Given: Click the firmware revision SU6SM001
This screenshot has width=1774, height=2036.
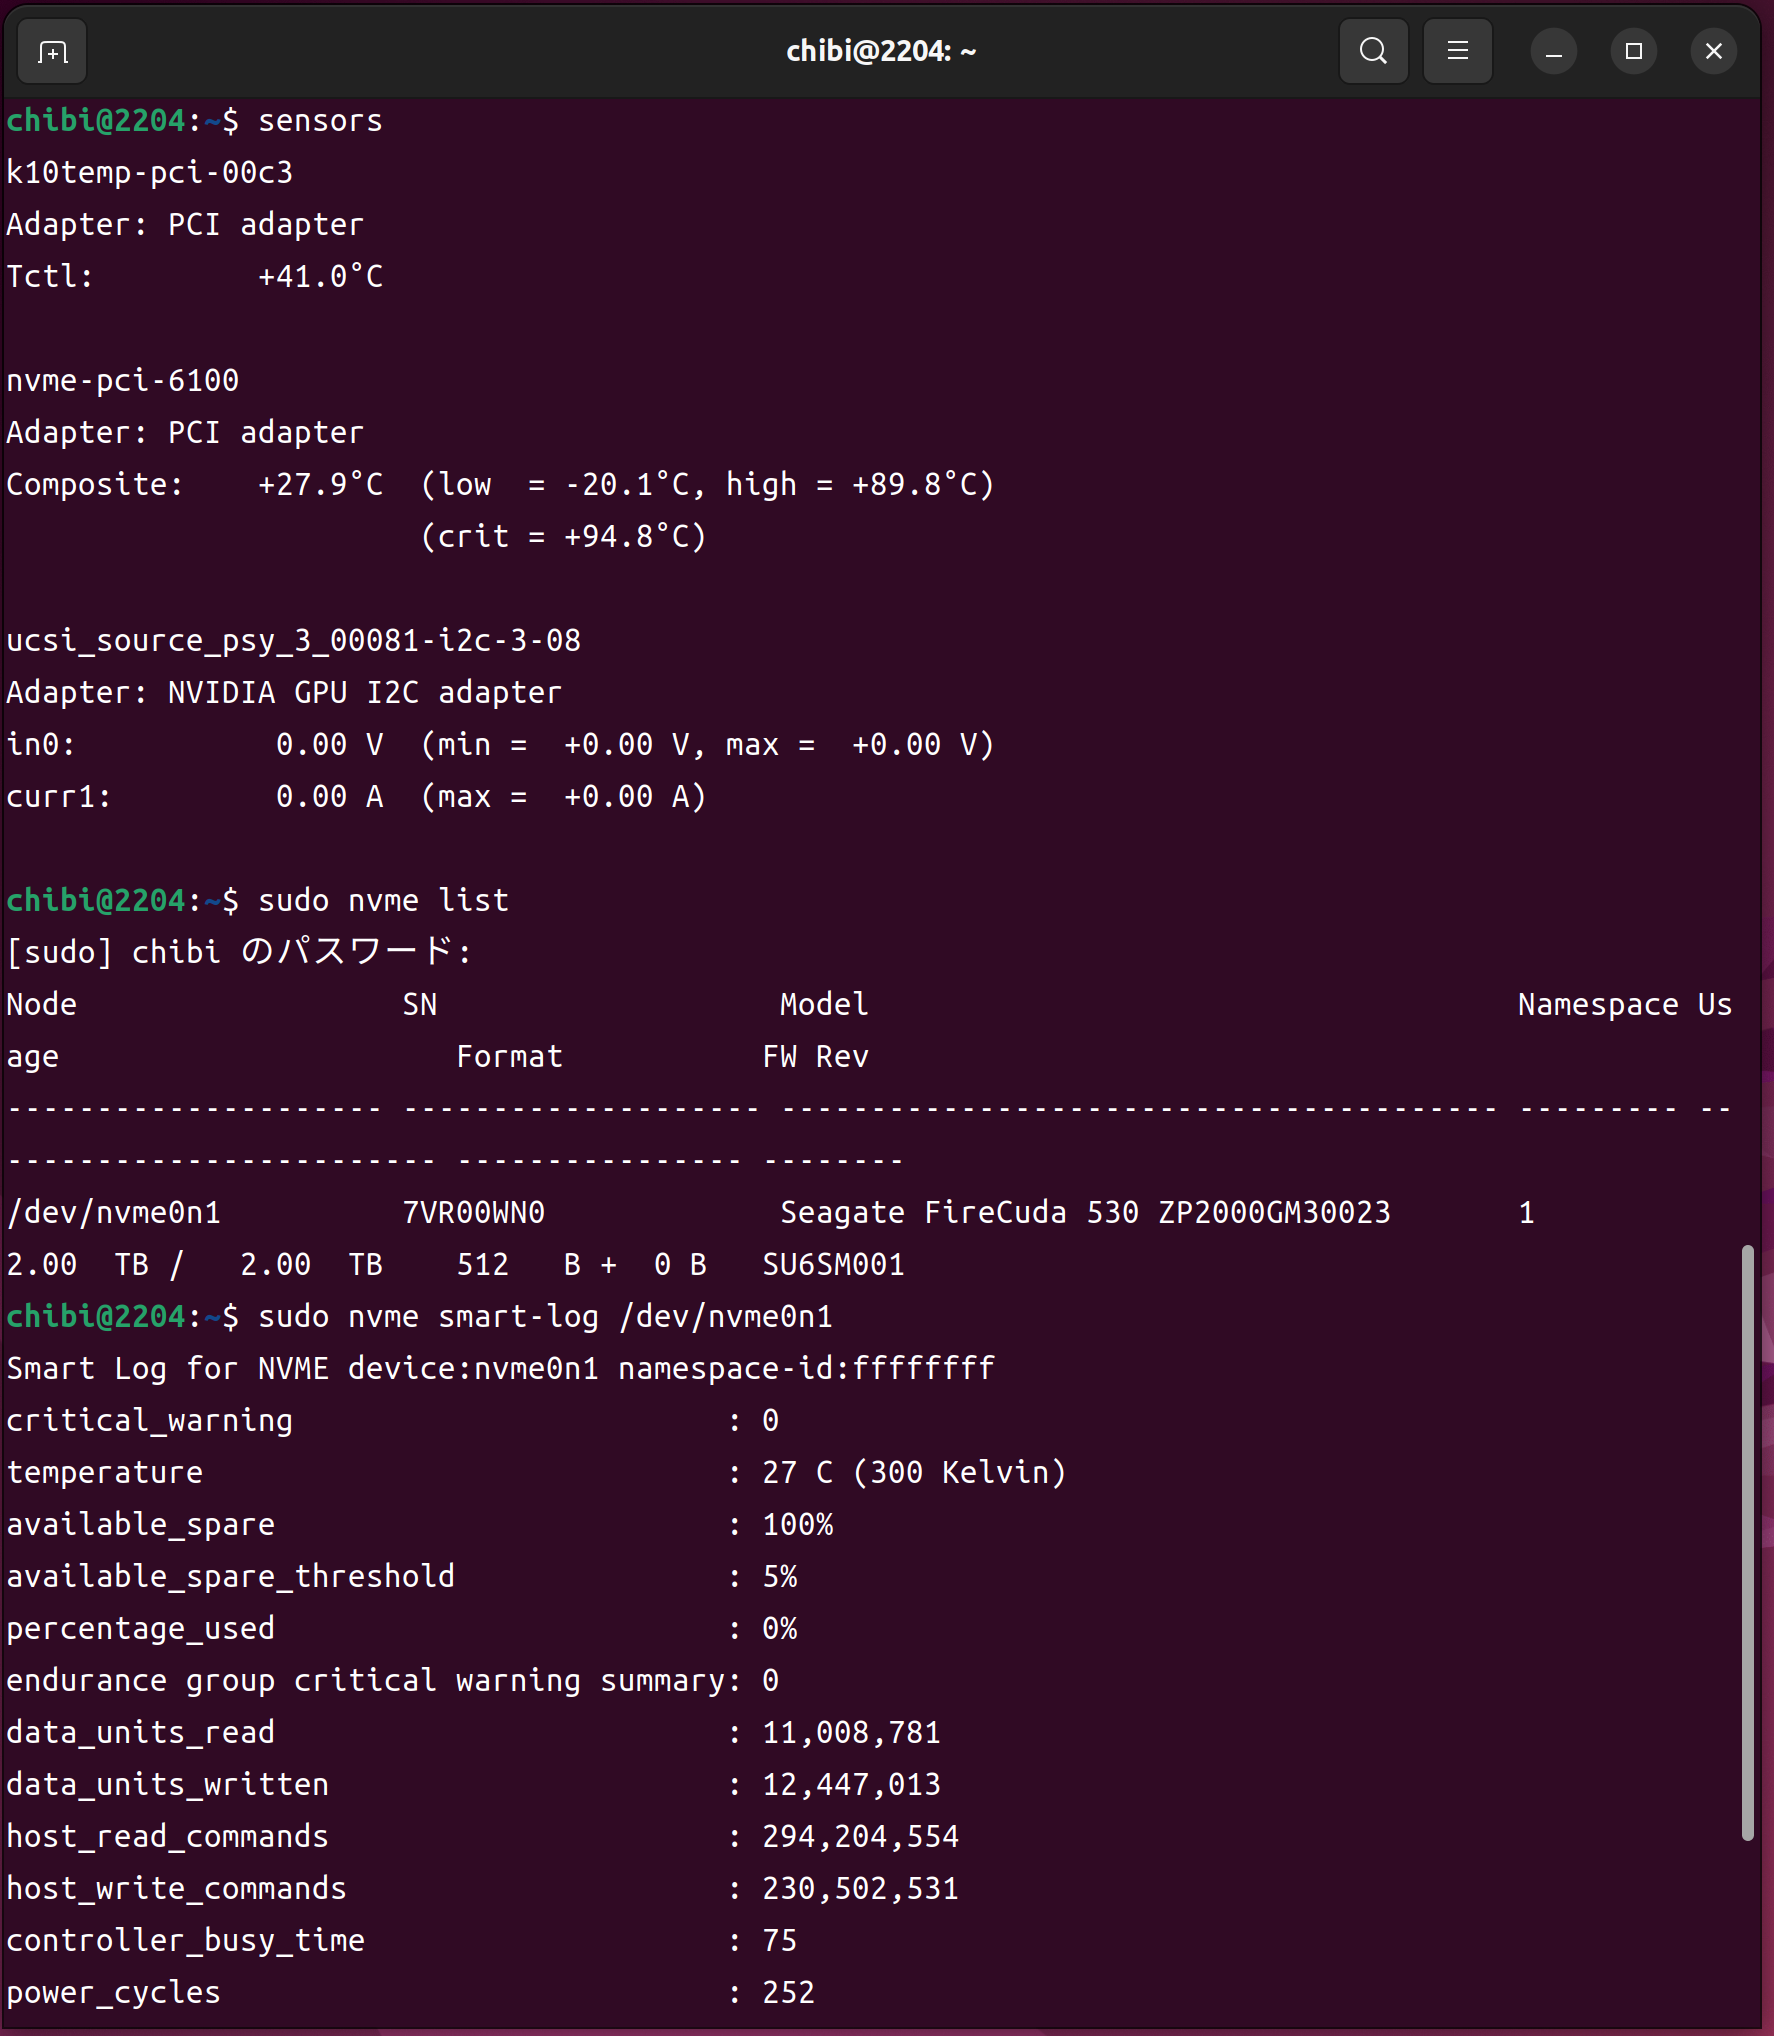Looking at the screenshot, I should (x=833, y=1265).
